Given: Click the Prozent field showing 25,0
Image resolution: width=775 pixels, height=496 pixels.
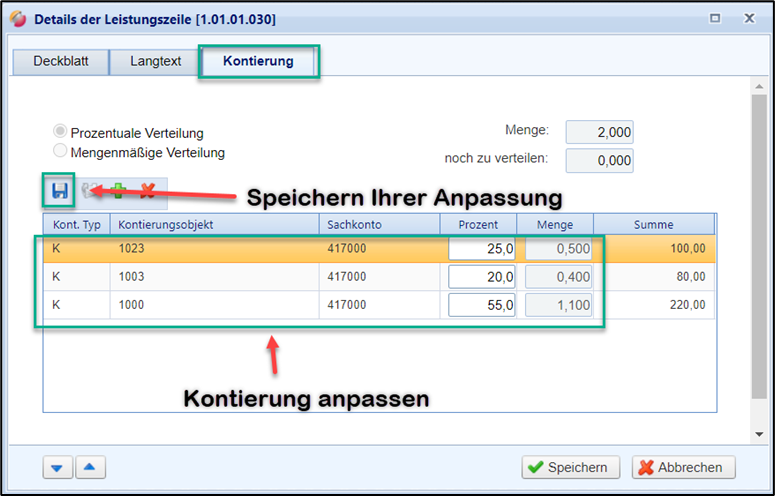Looking at the screenshot, I should click(x=481, y=248).
